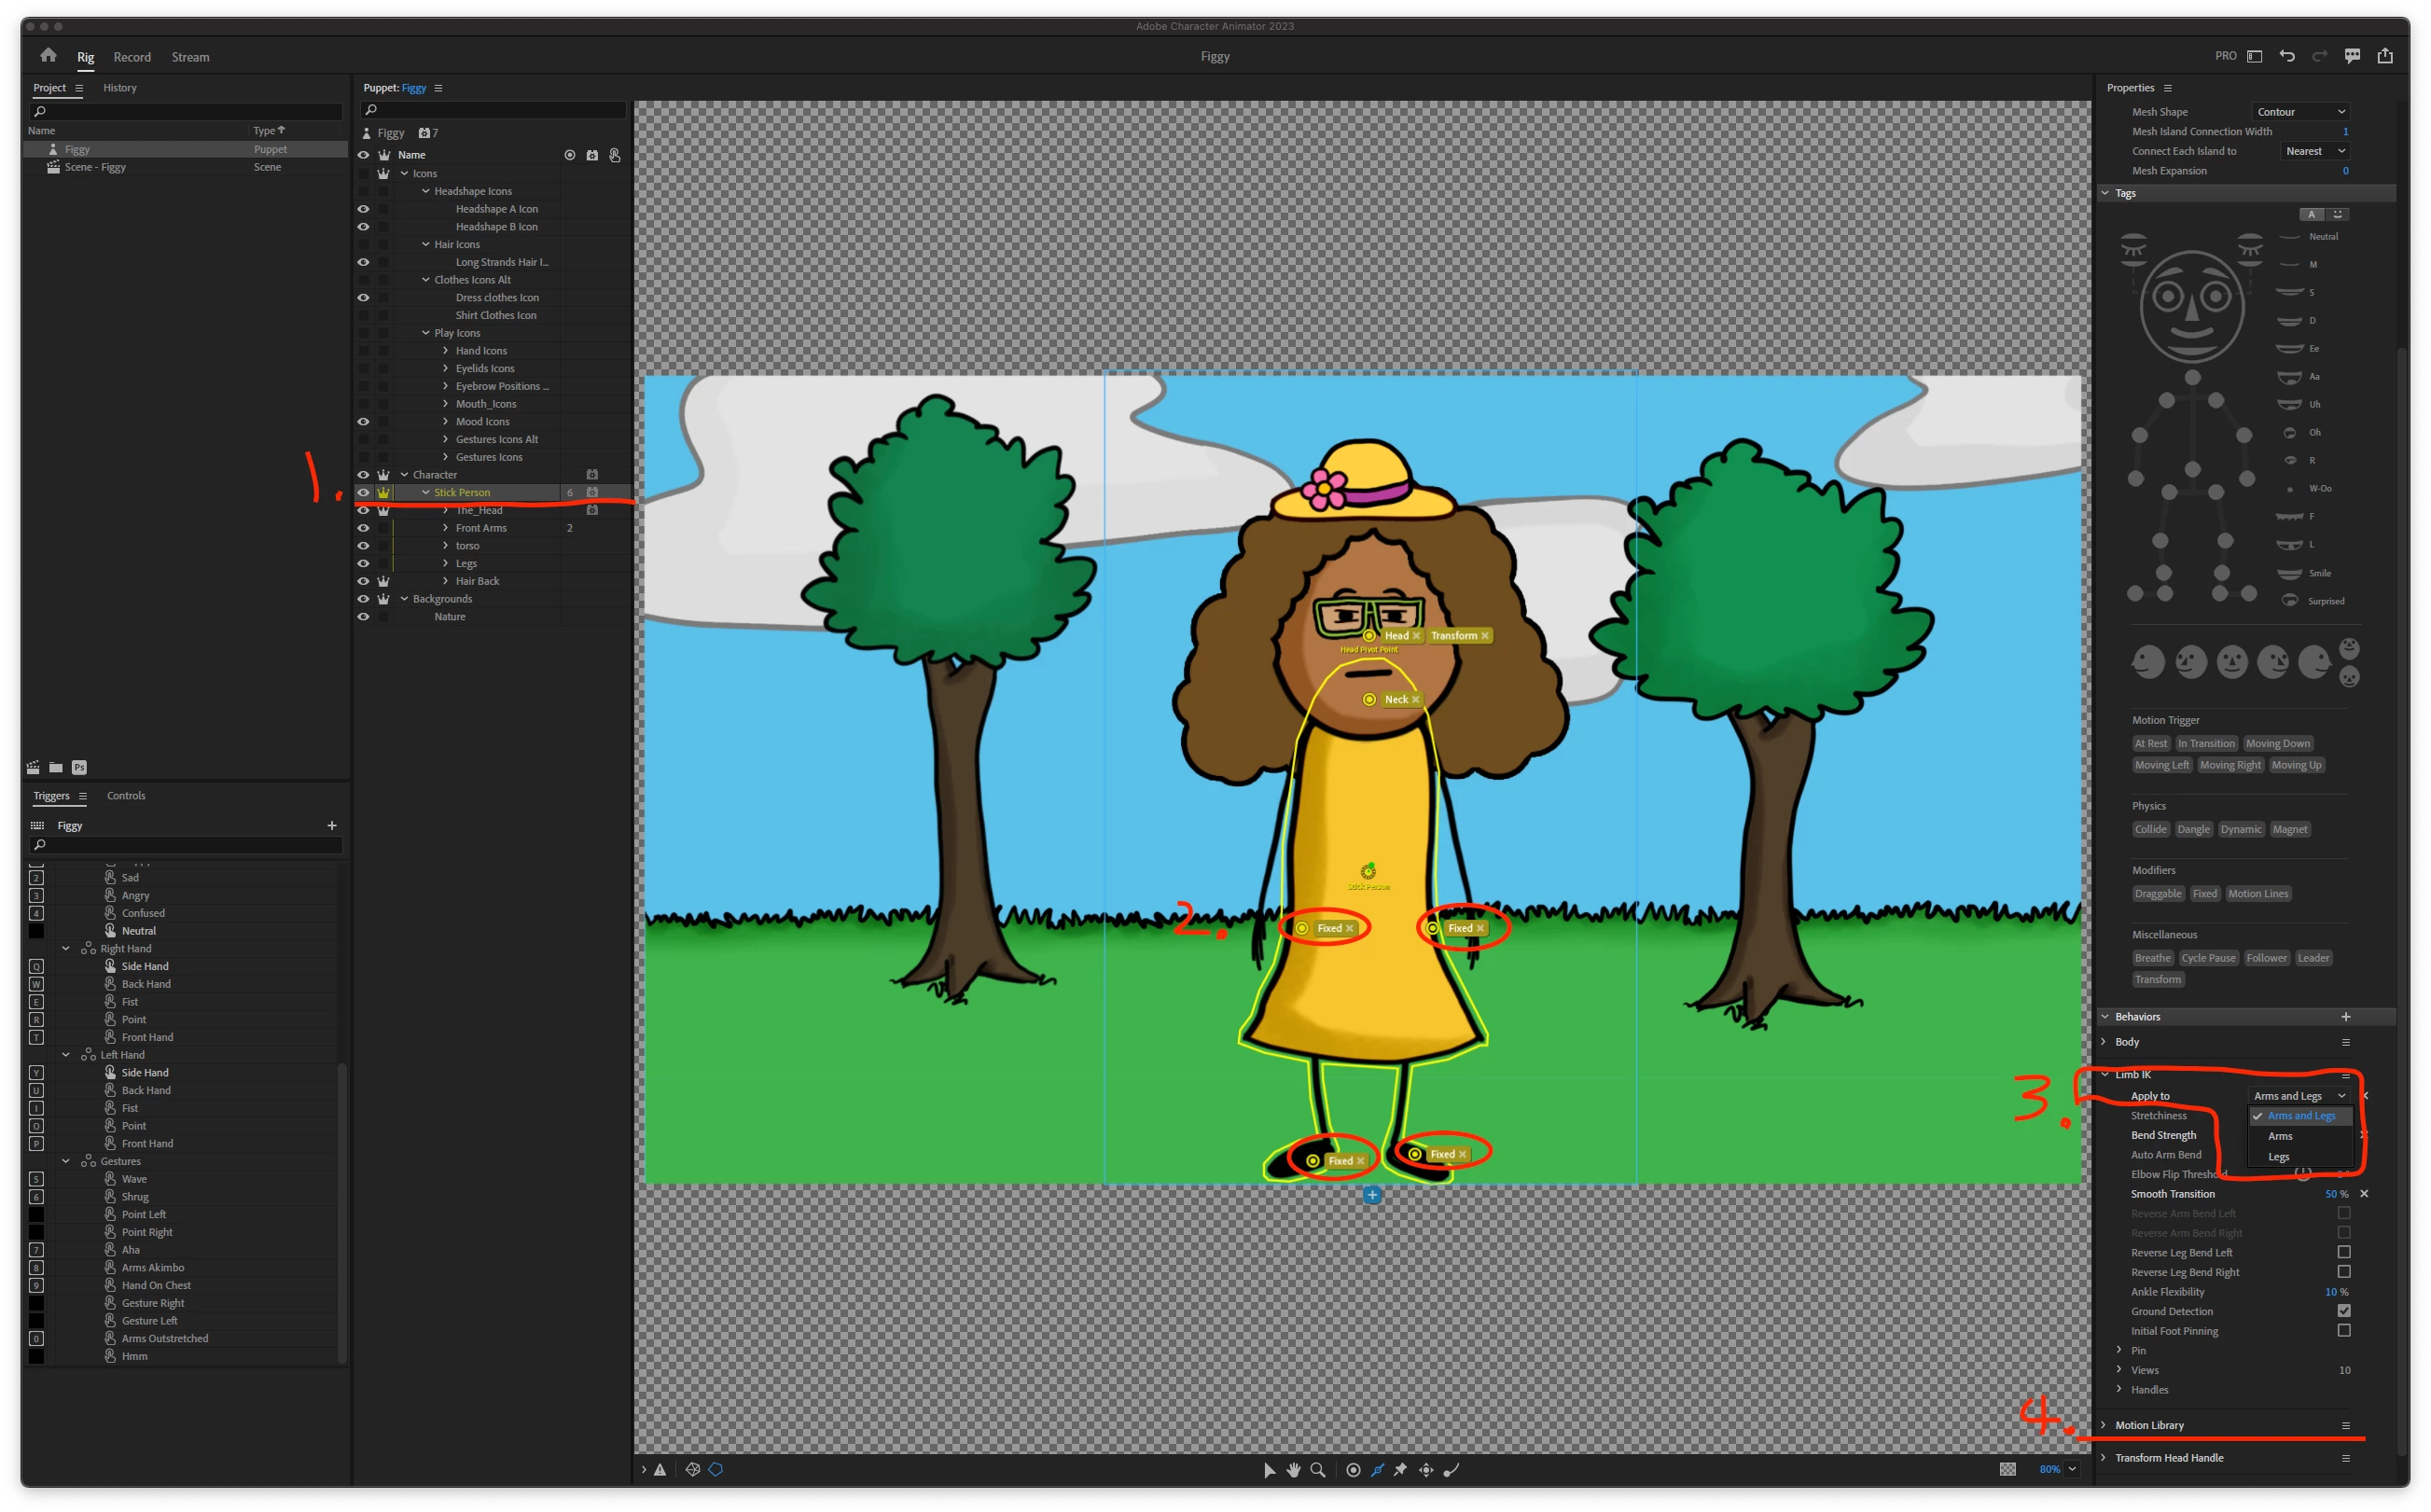Screen dimensions: 2431x1512
Task: Click the Smooth Transition 50% value
Action: 2331,1194
